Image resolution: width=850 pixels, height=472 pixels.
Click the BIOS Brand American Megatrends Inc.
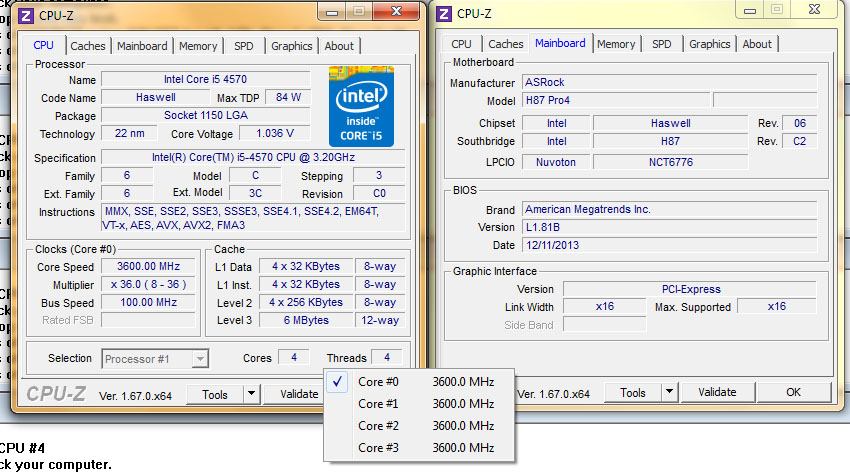click(x=669, y=209)
